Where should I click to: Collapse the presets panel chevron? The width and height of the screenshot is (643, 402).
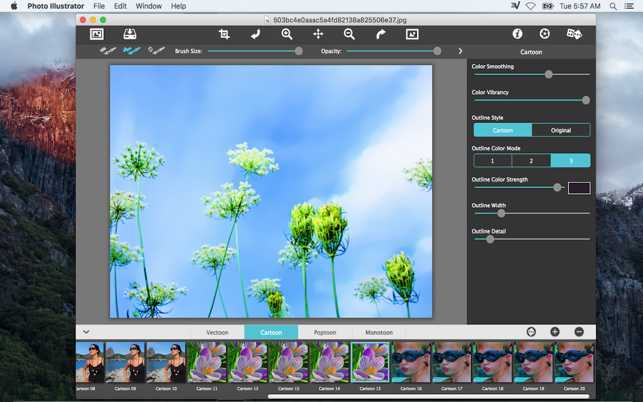pos(86,332)
